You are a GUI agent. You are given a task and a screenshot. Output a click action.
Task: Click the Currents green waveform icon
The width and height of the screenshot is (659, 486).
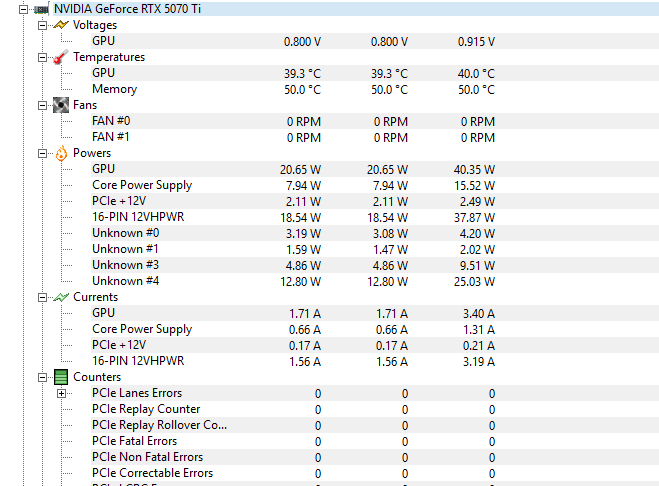[61, 297]
